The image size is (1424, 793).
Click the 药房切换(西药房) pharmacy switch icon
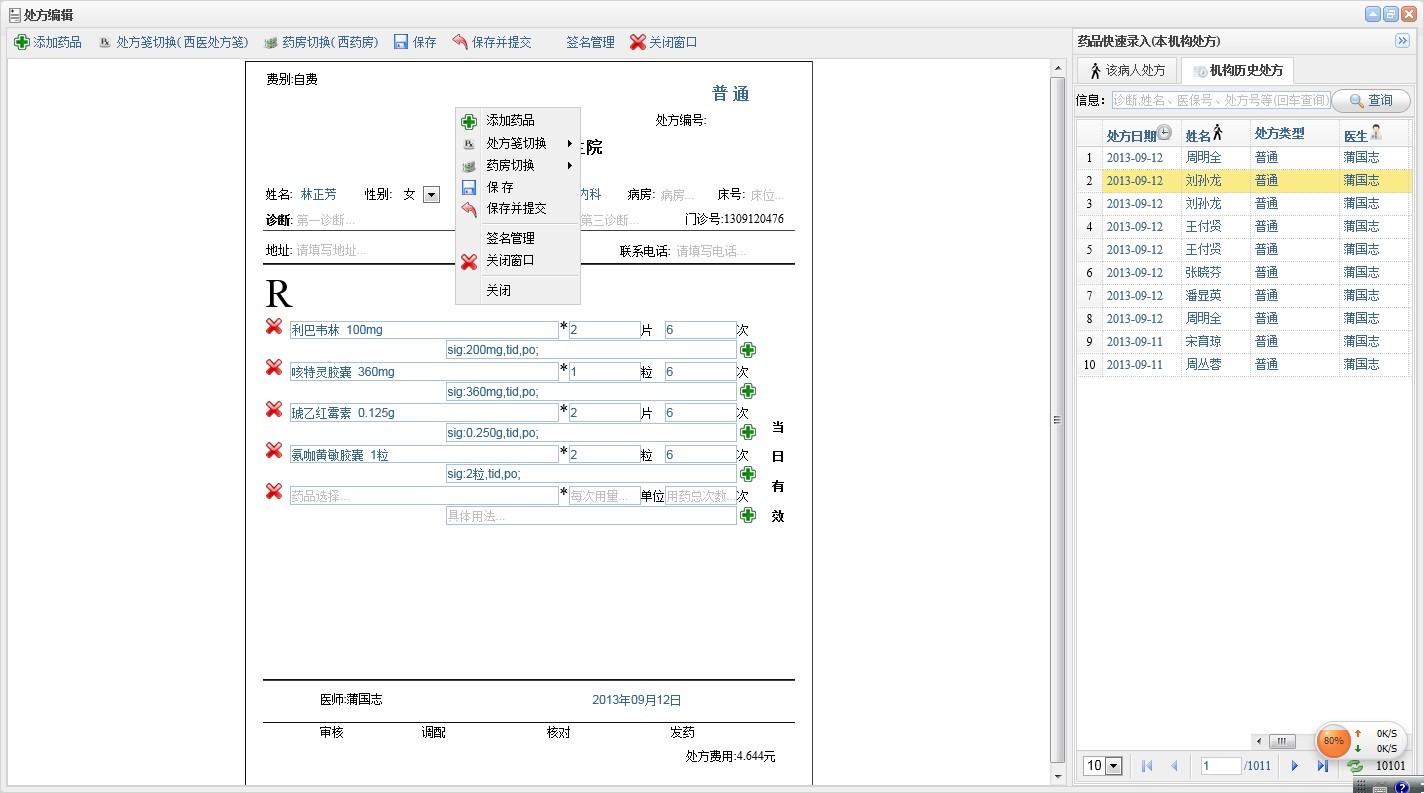[270, 41]
